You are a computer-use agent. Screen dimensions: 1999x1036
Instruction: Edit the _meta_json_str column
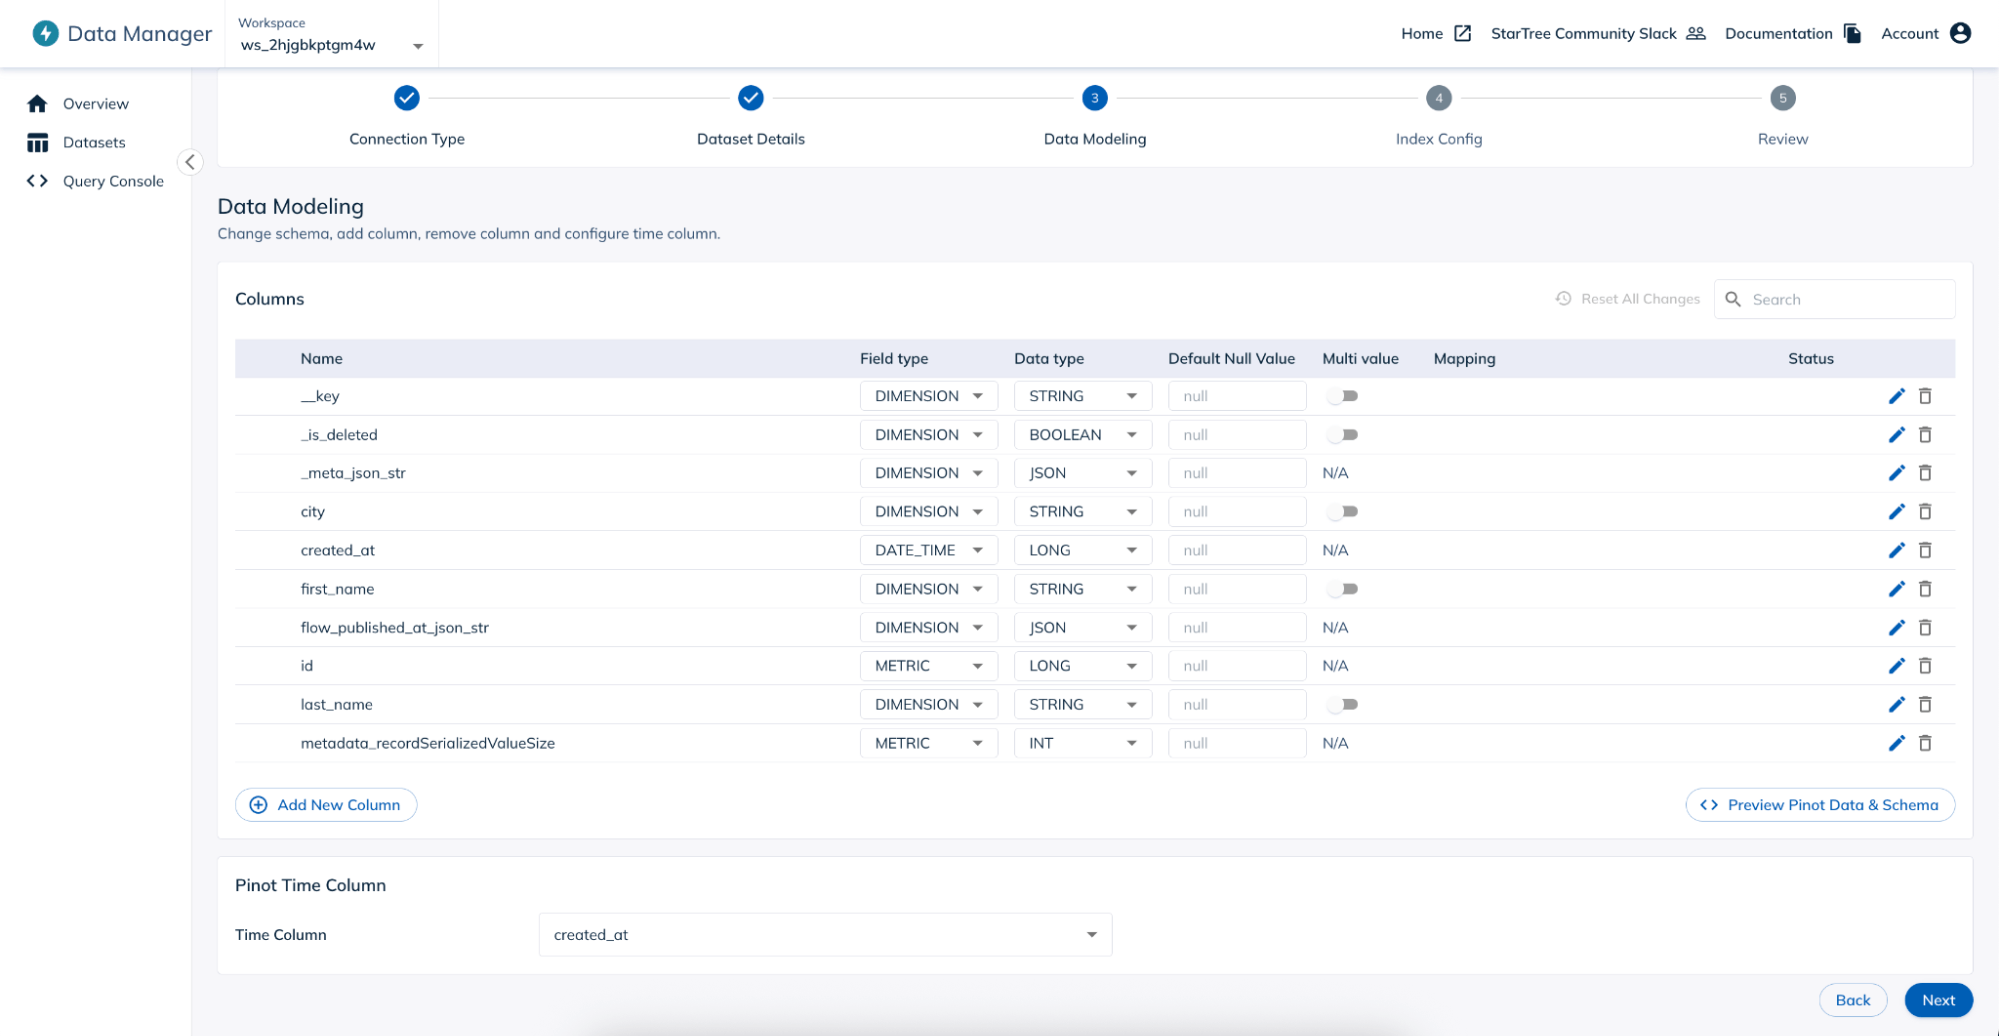1896,473
